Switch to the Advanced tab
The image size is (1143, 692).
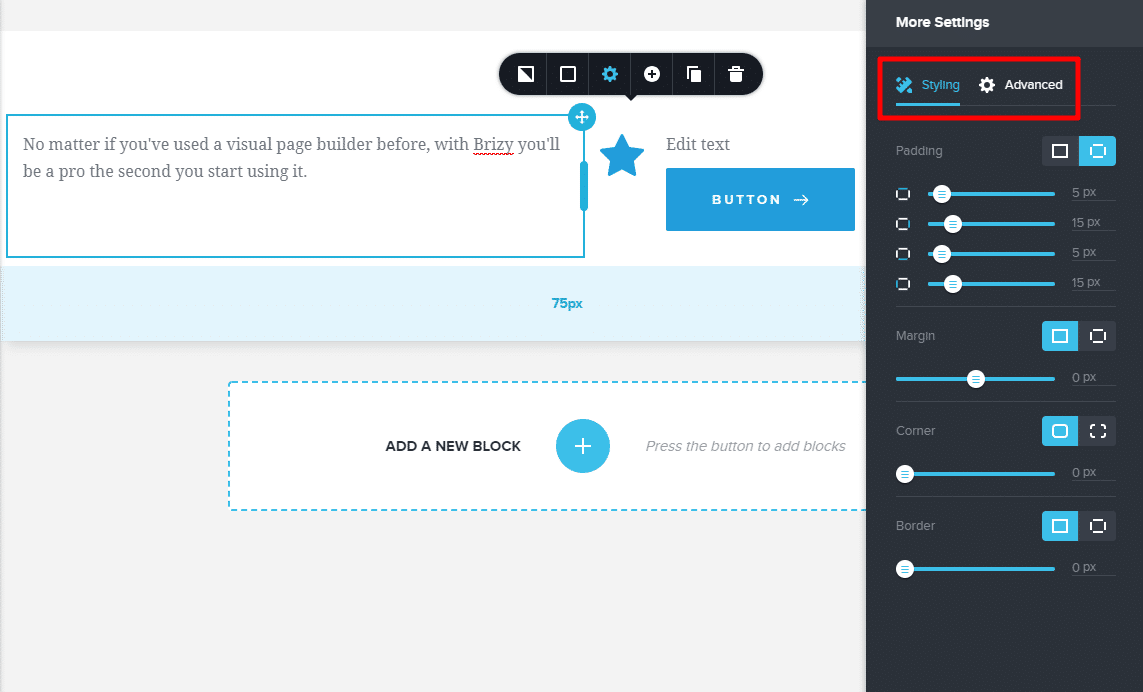(x=1021, y=85)
